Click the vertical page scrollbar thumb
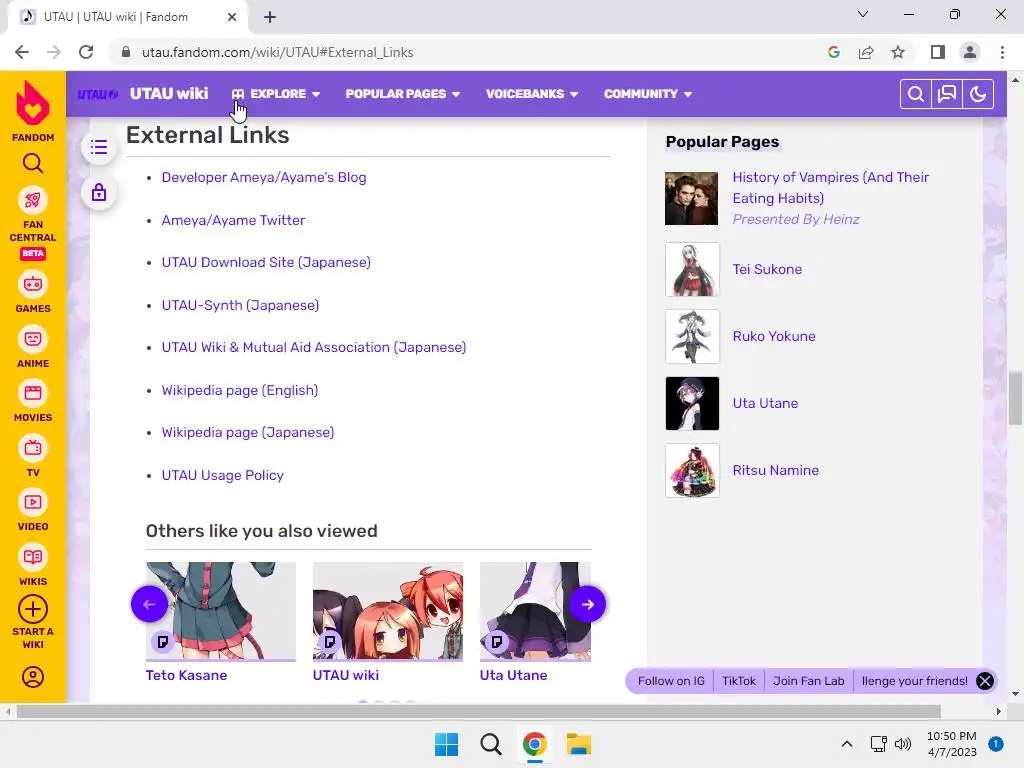The width and height of the screenshot is (1024, 768). [x=1015, y=397]
